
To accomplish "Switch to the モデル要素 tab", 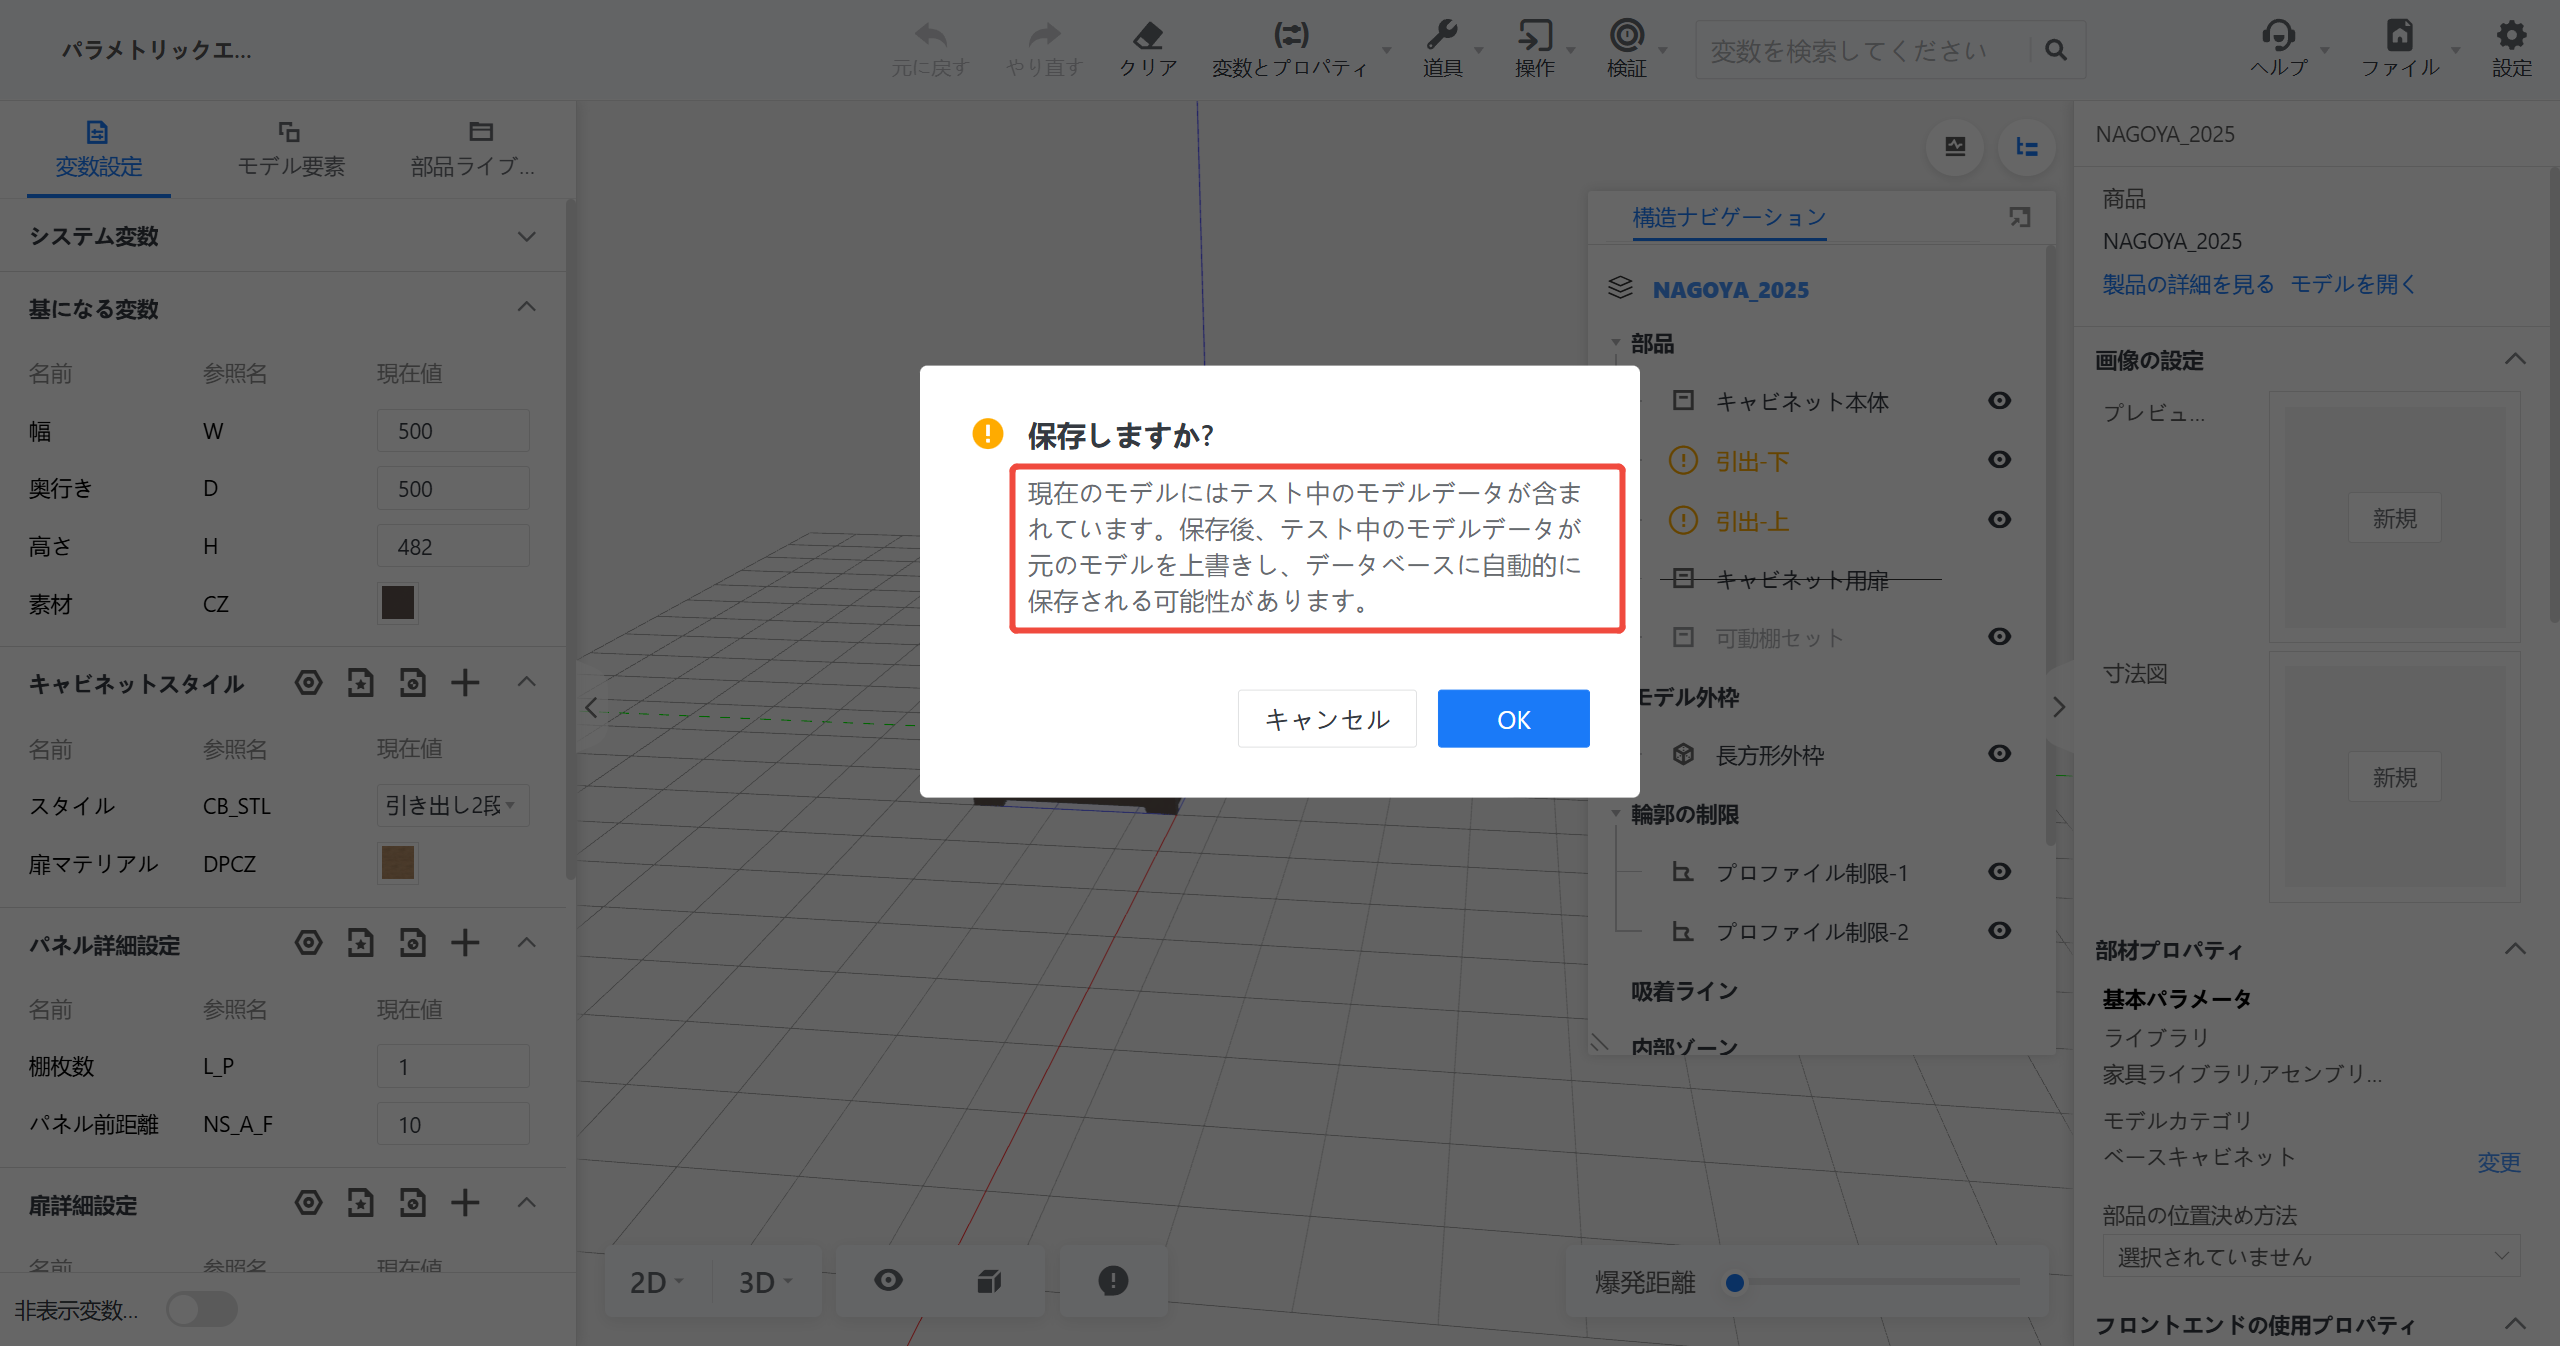I will pyautogui.click(x=290, y=150).
